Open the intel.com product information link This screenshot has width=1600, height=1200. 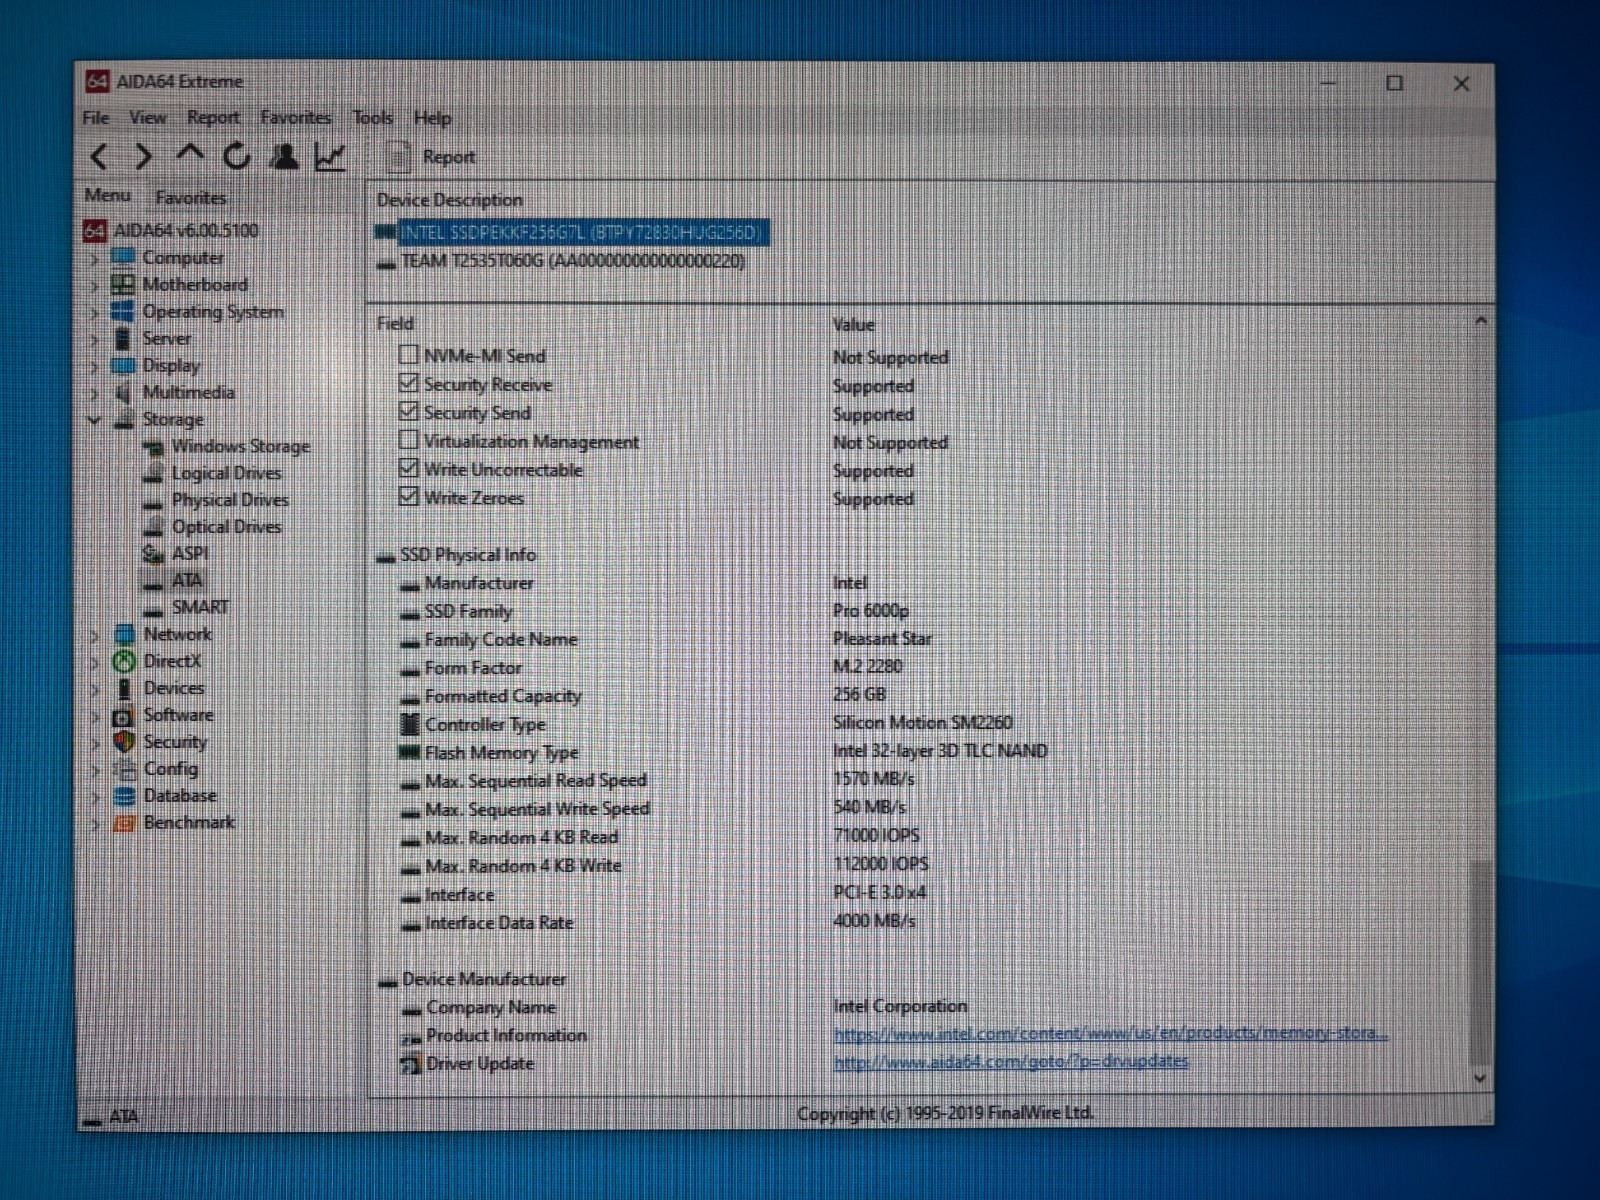1110,1033
